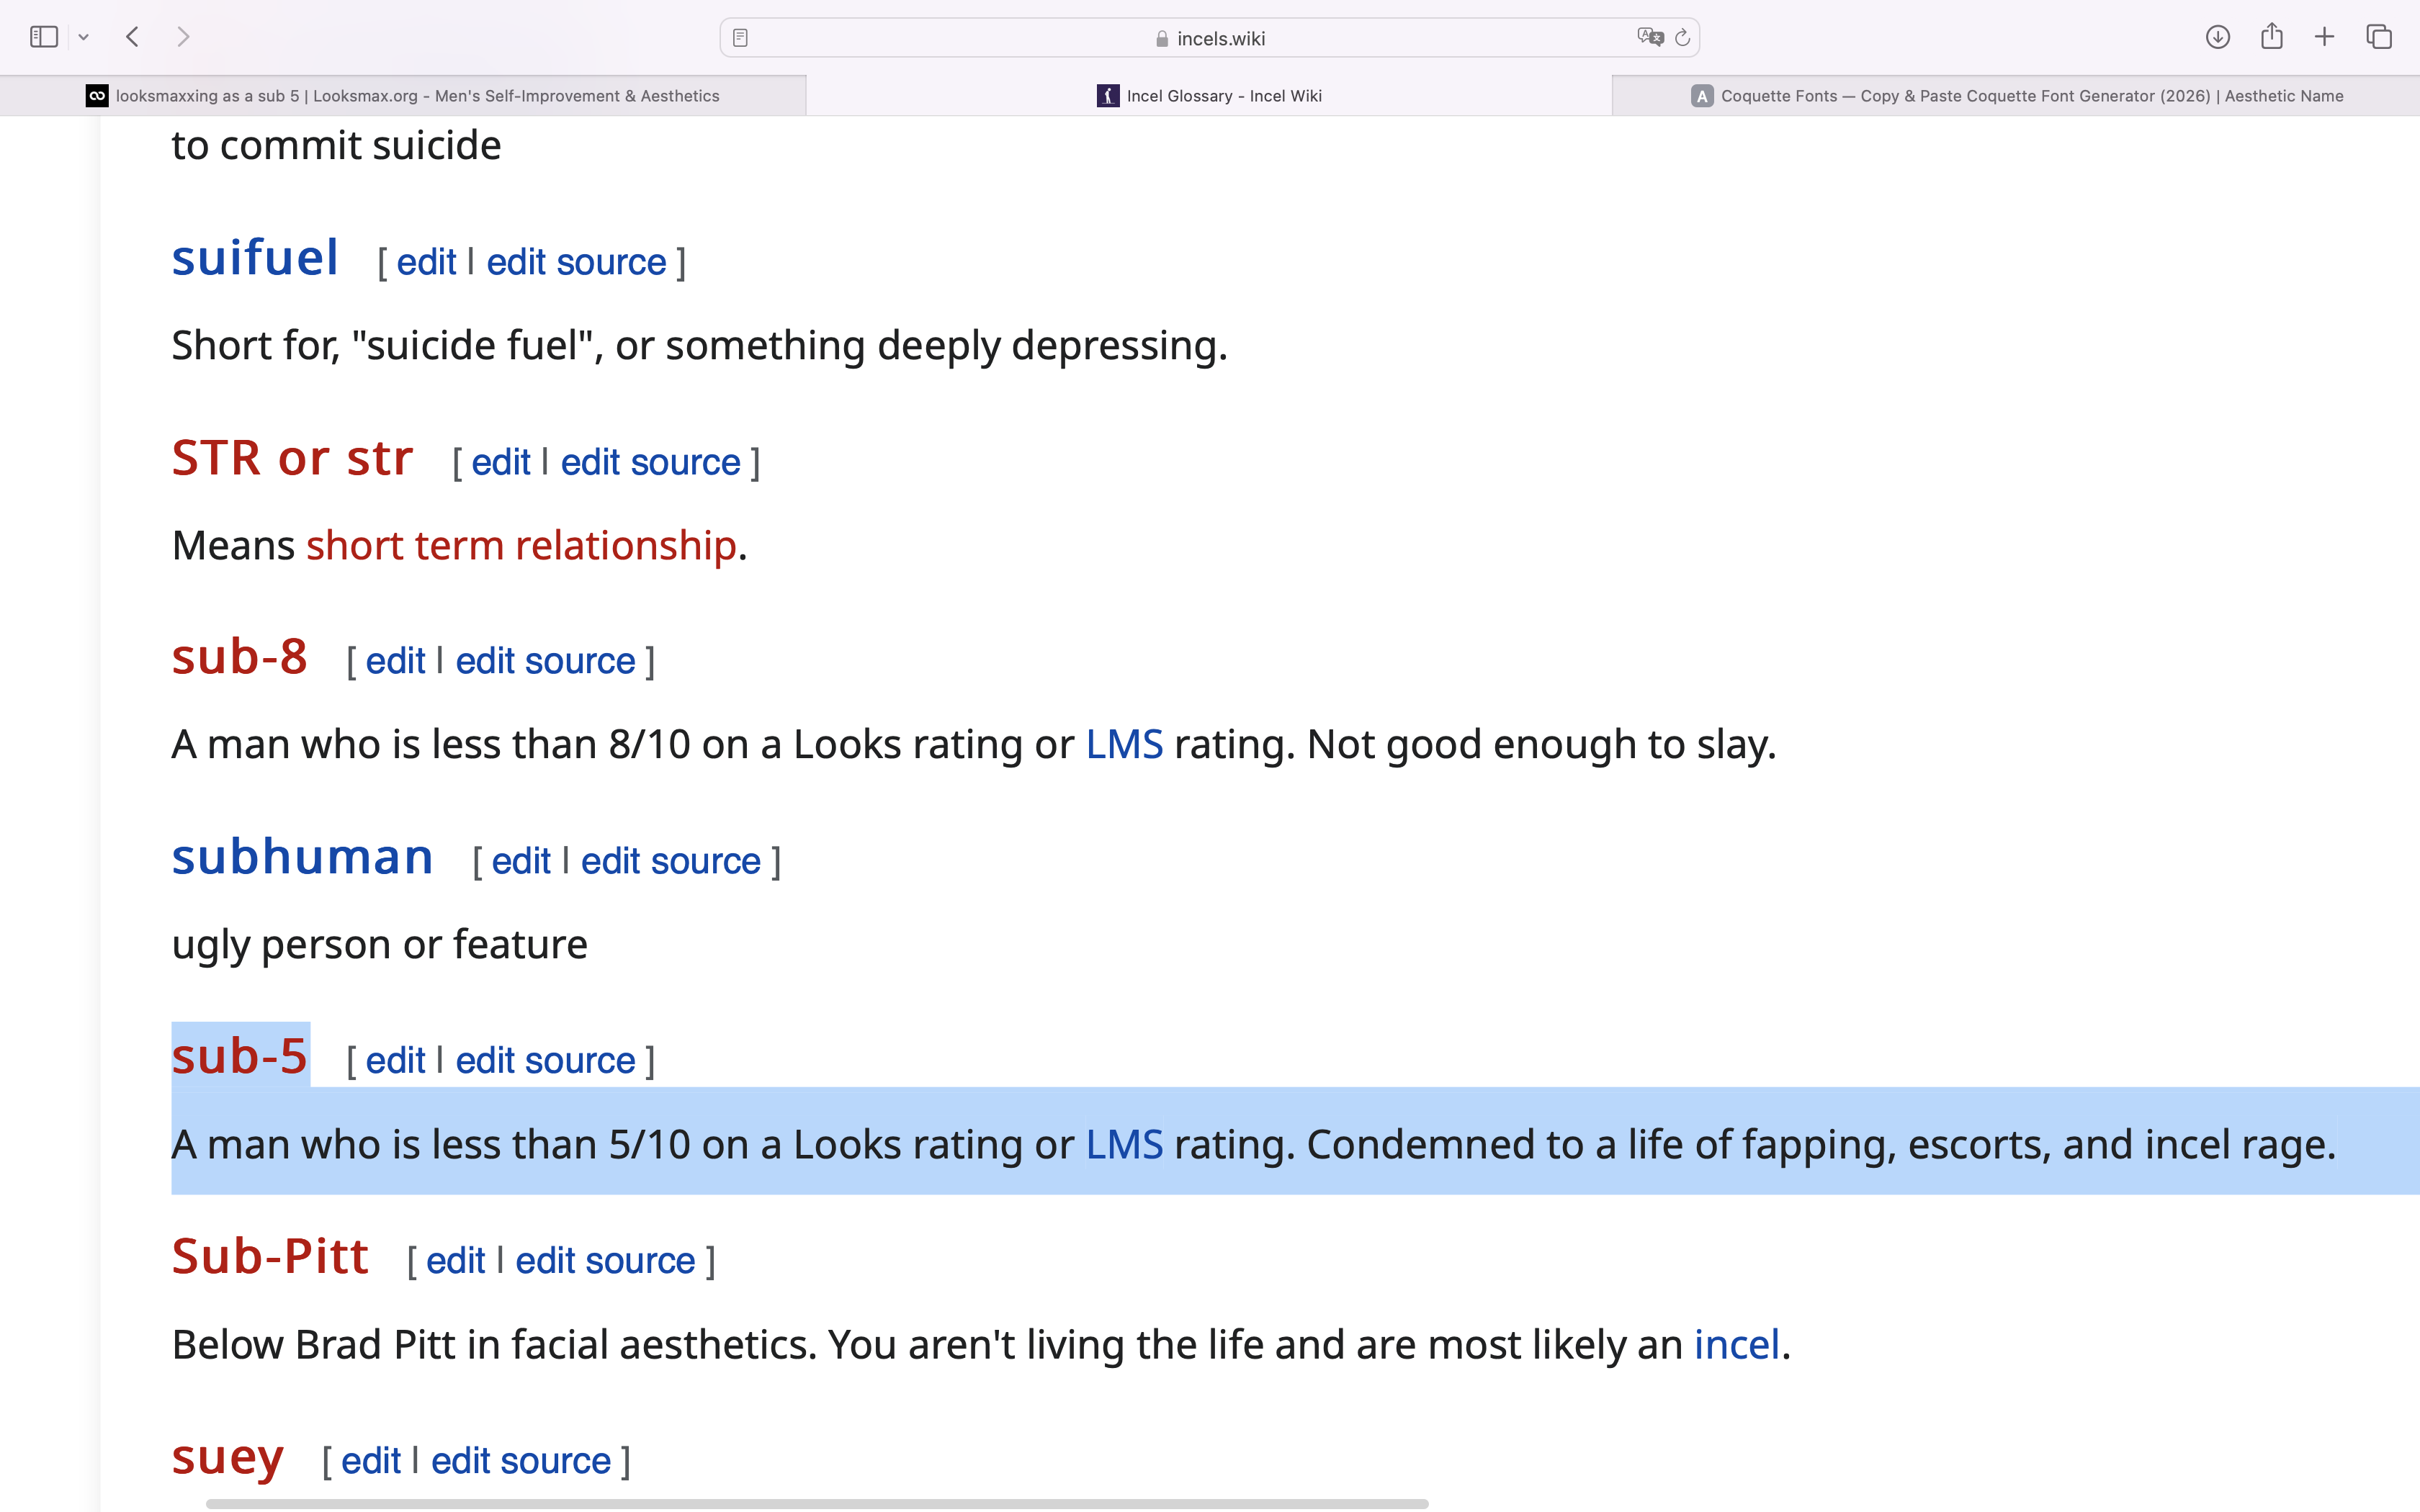
Task: Show downloads list
Action: click(2217, 37)
